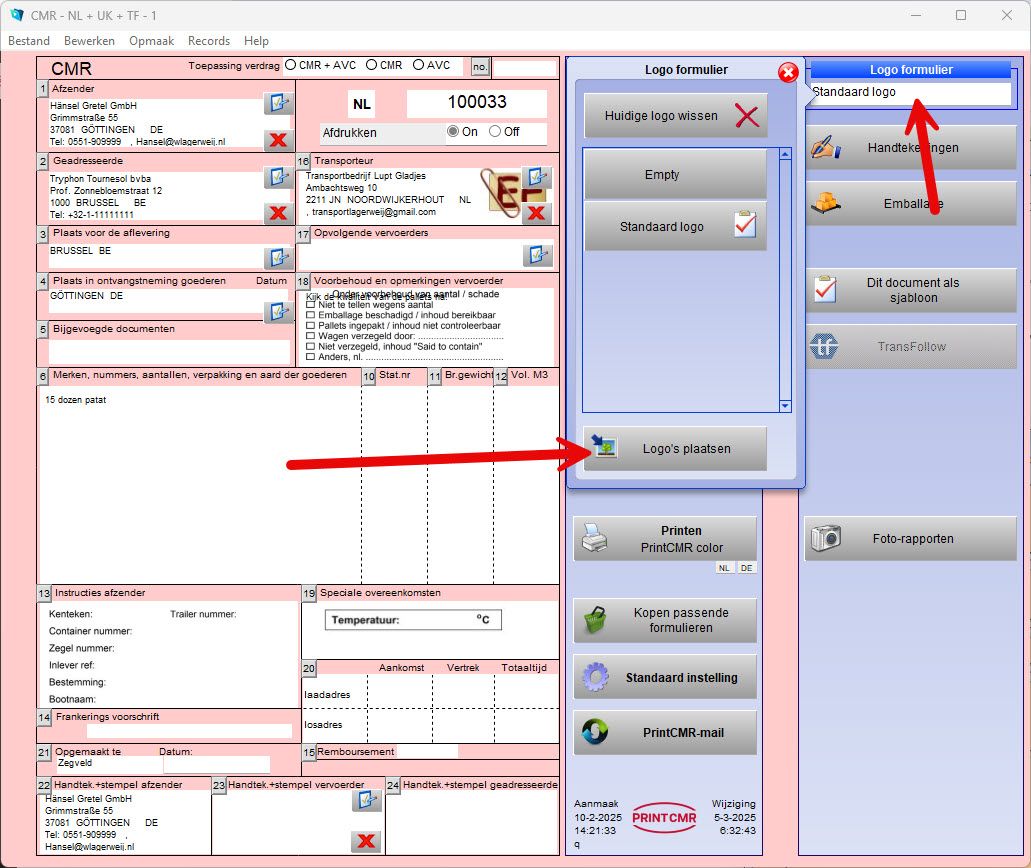
Task: Delete Handtek.+stempel vervoerder with red X
Action: 366,841
